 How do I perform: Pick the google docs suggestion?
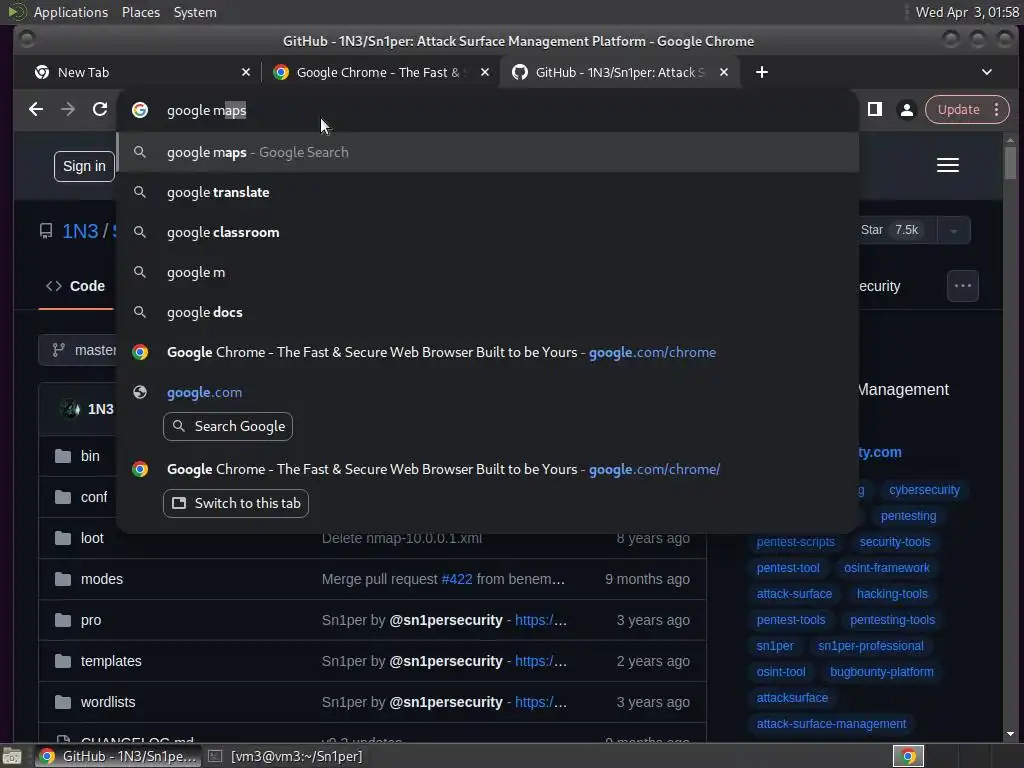[x=488, y=312]
